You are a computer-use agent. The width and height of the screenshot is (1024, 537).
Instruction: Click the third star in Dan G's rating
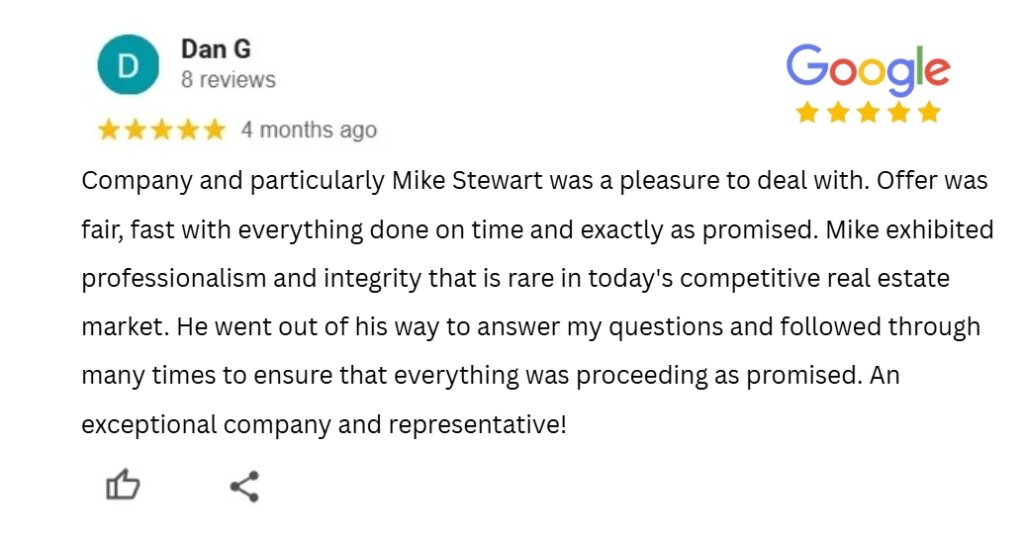(161, 130)
